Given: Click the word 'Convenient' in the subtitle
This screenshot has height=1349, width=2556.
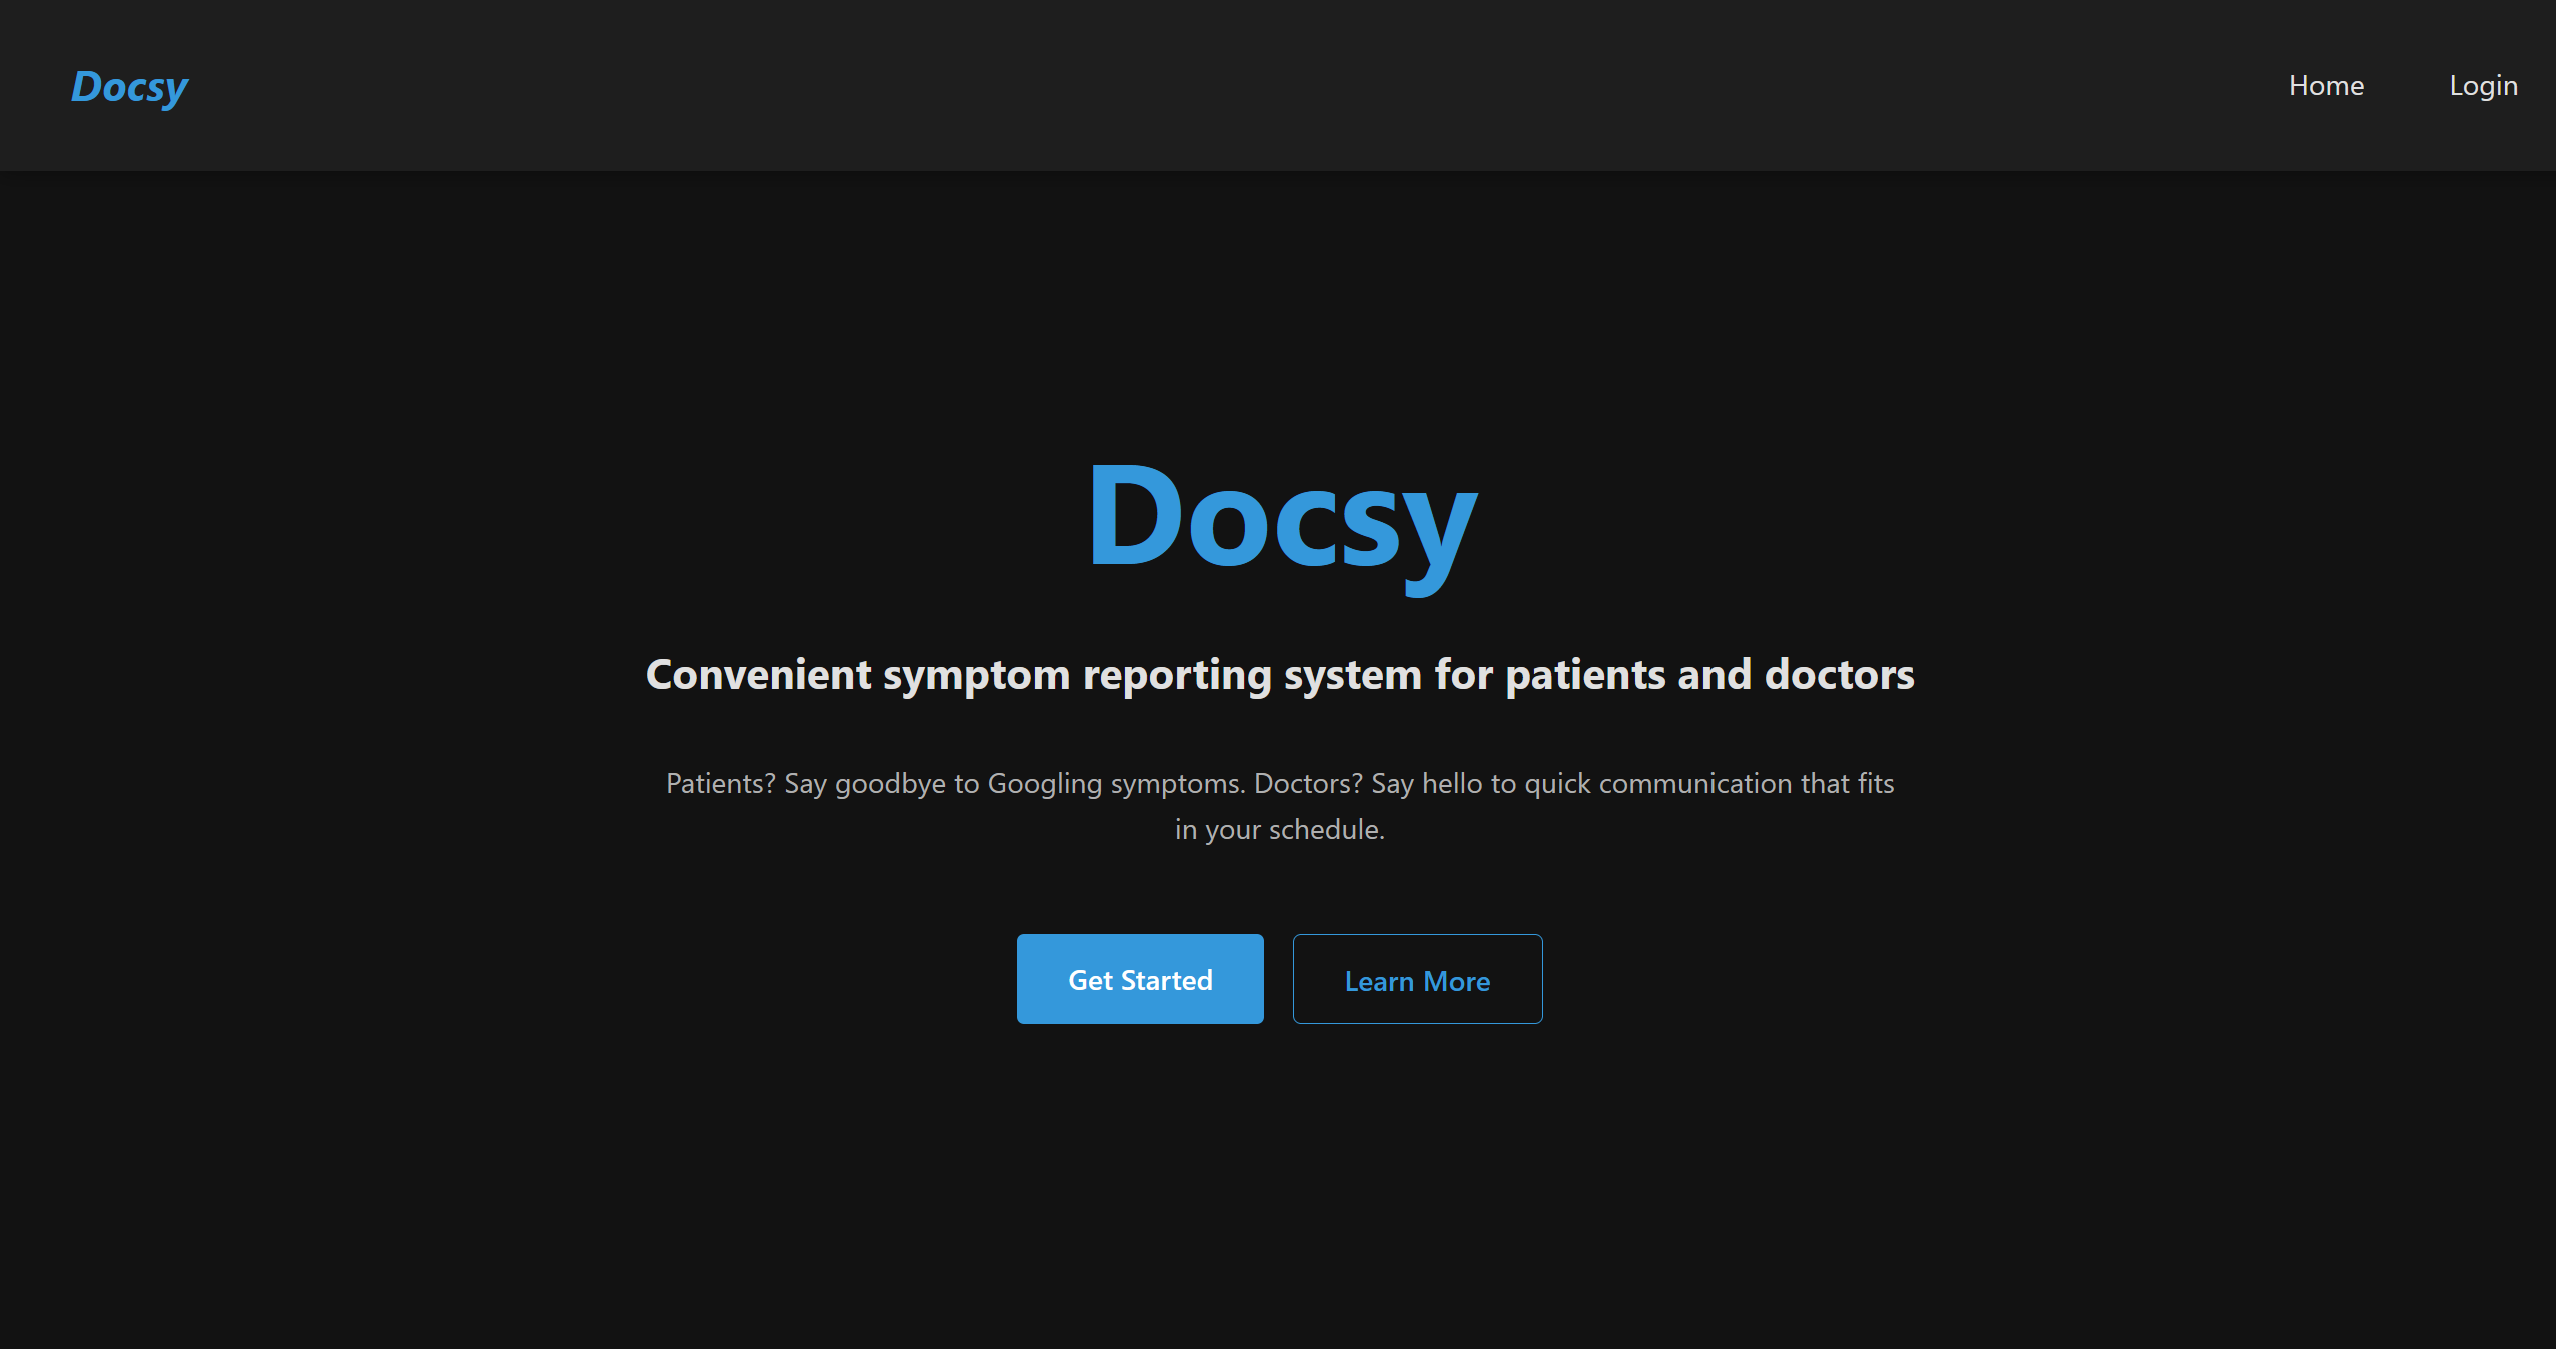Looking at the screenshot, I should [758, 675].
